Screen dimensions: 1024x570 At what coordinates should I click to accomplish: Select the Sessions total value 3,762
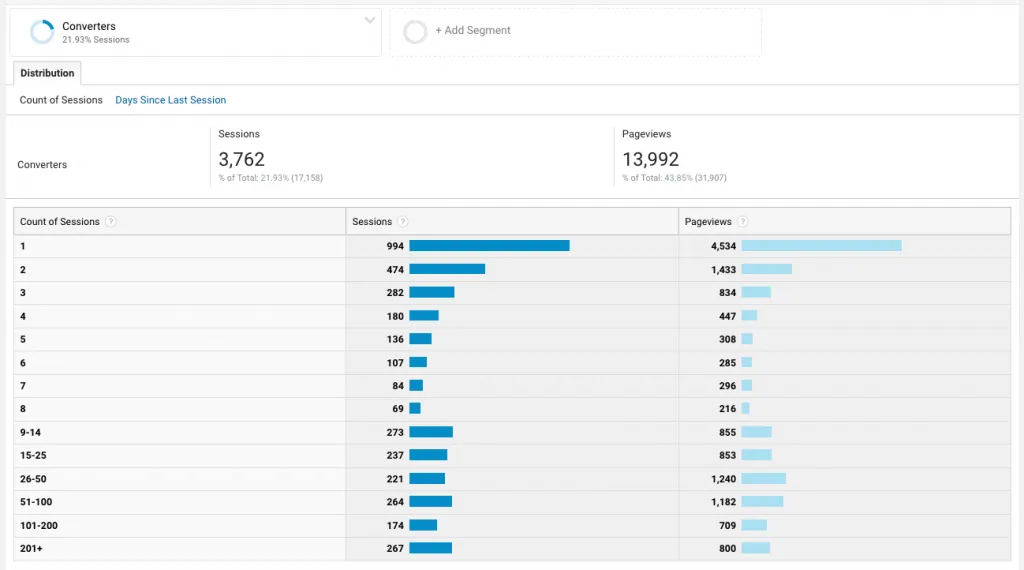pos(241,159)
